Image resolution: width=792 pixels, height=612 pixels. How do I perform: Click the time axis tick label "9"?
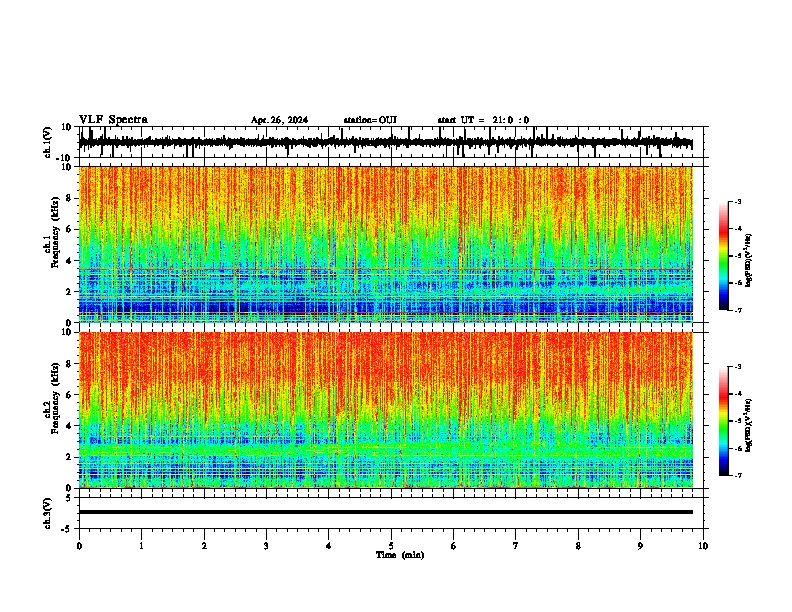(x=640, y=546)
